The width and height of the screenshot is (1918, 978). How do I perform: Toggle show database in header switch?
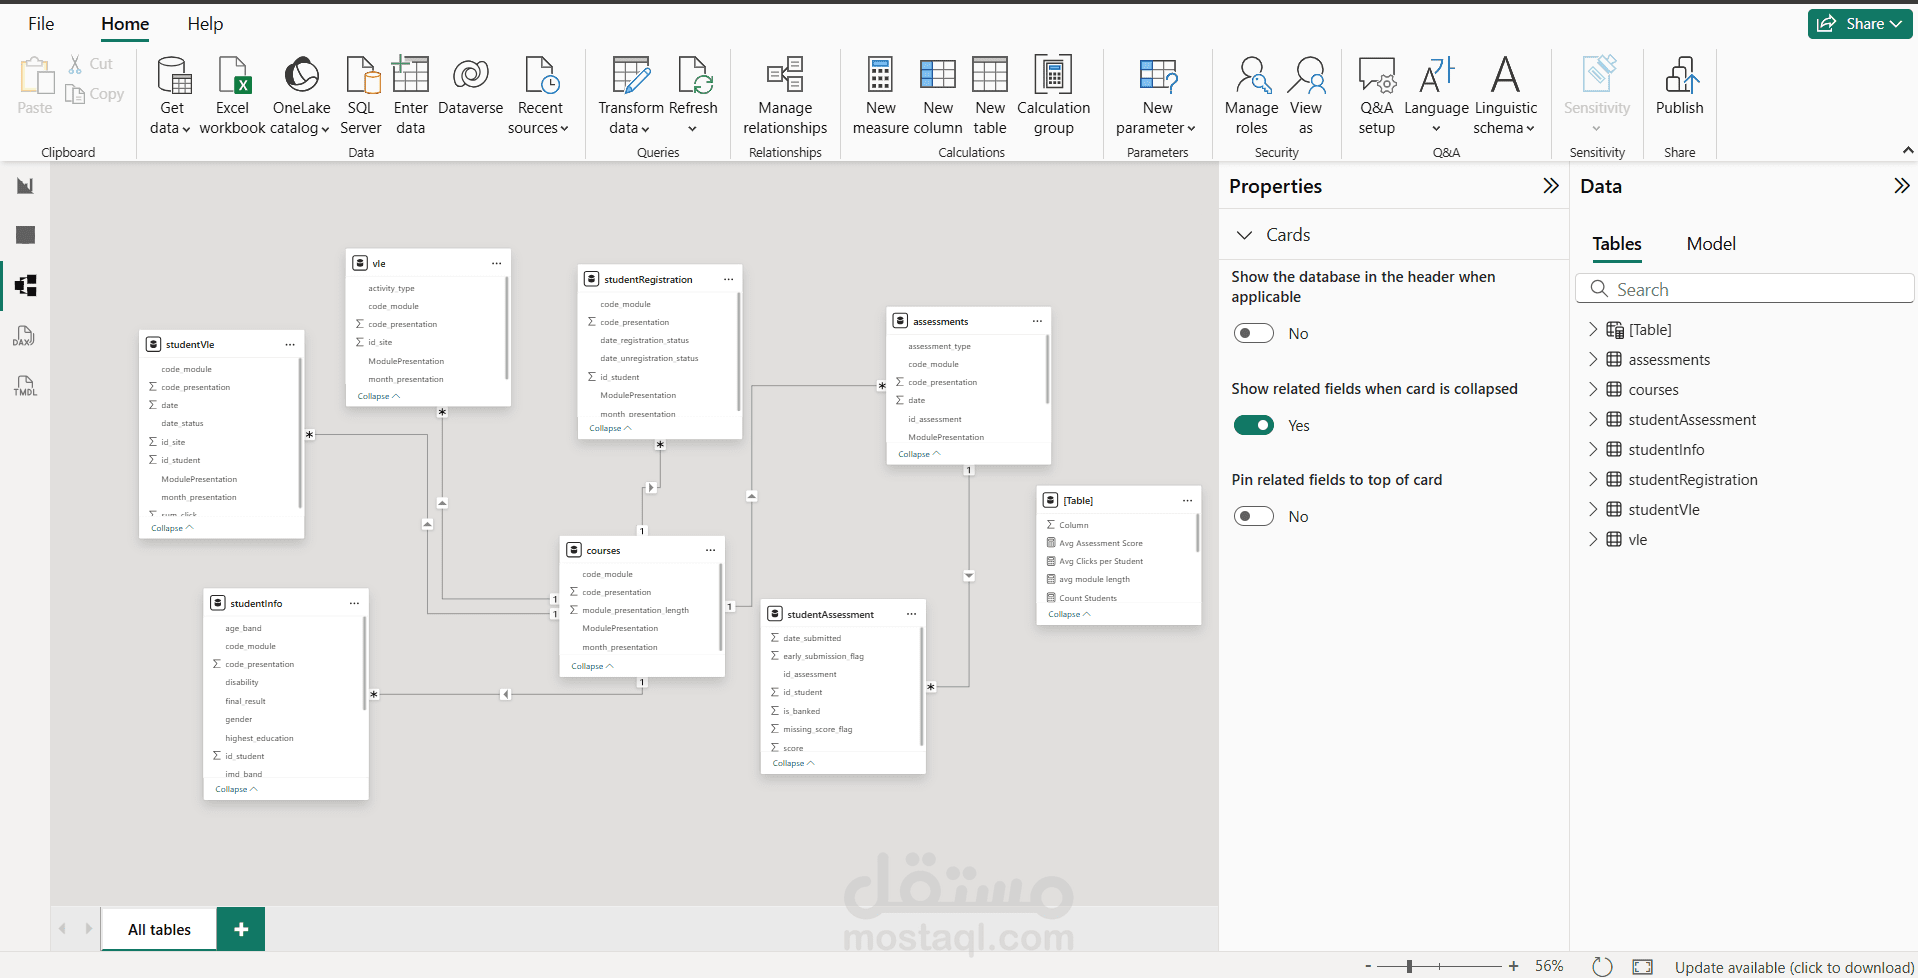point(1254,333)
